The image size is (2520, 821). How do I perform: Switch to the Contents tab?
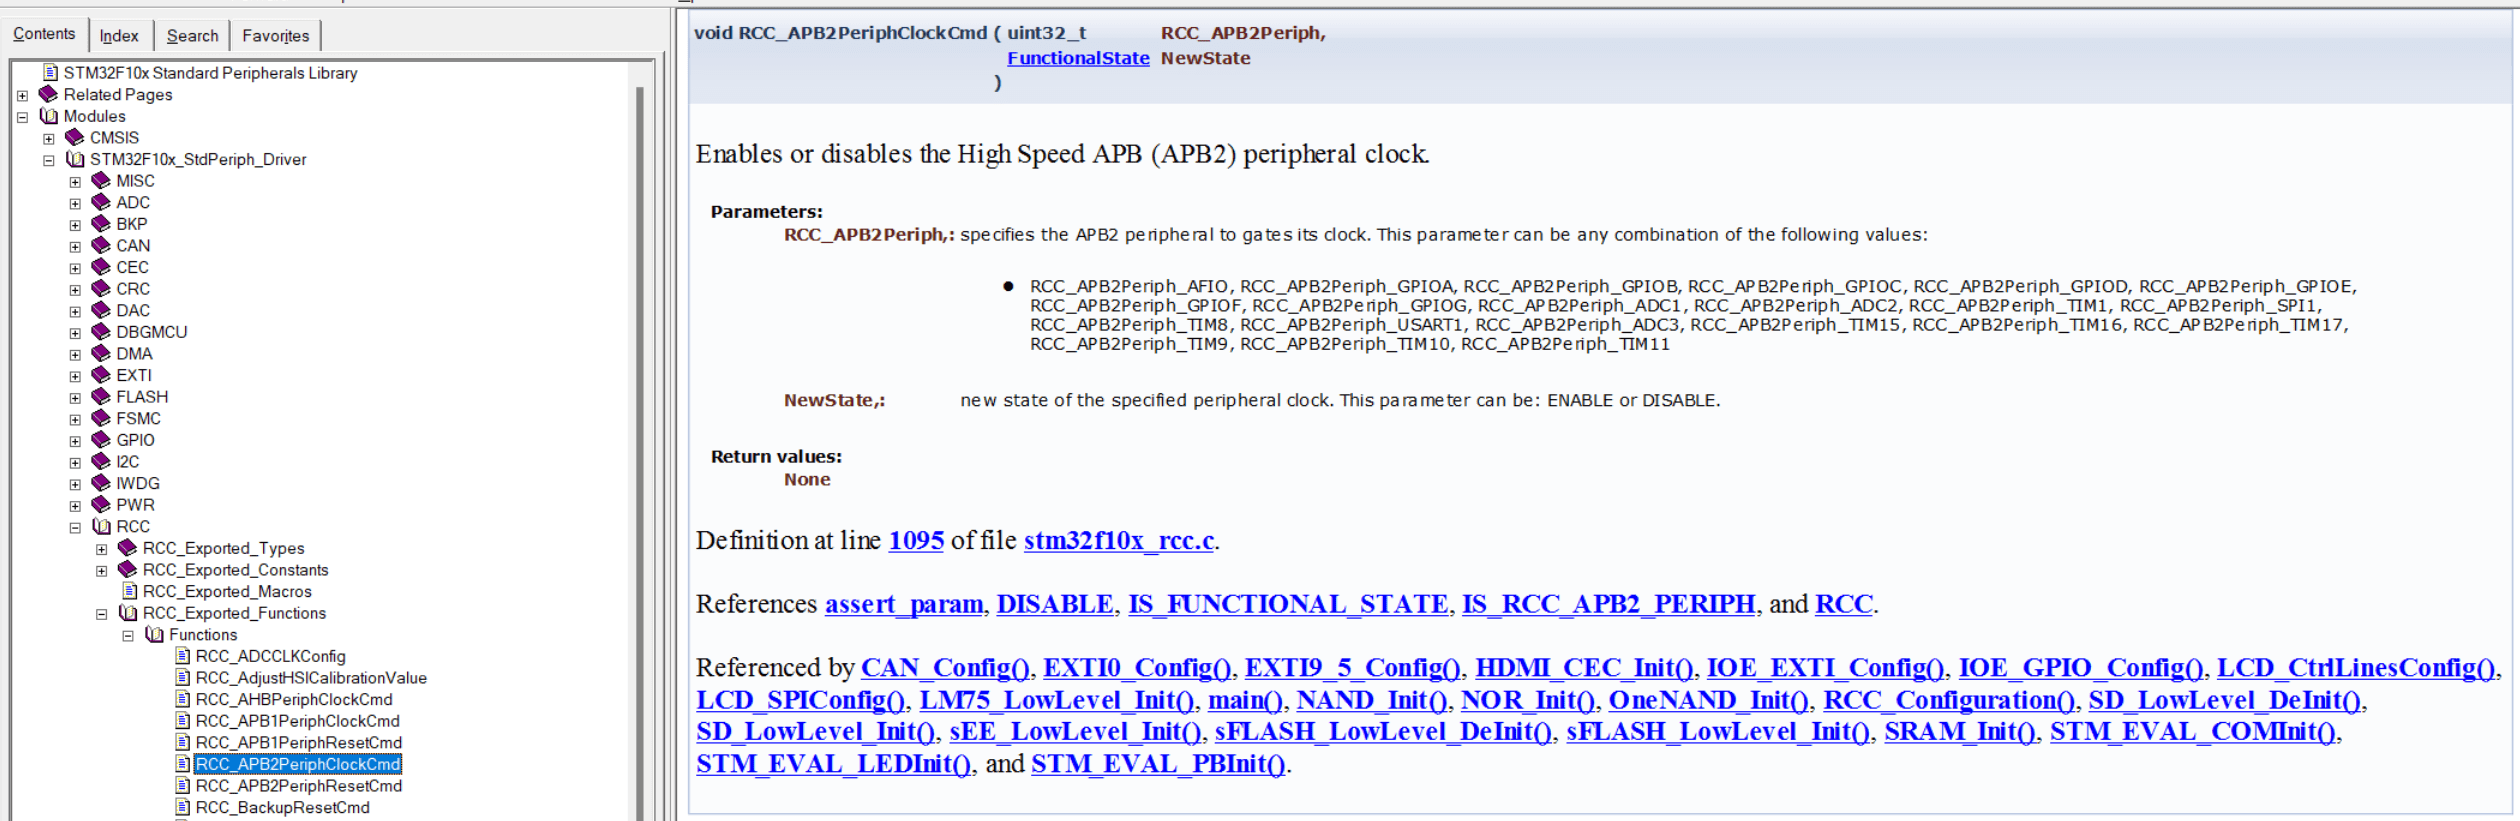point(44,34)
